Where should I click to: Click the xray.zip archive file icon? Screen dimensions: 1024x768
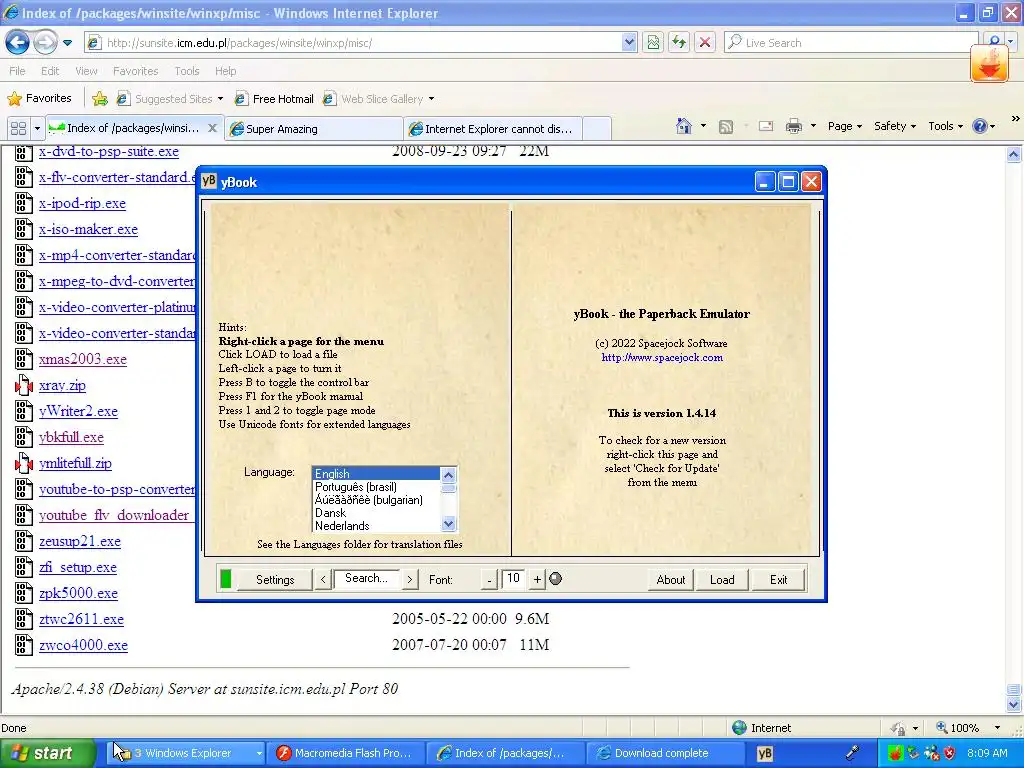[x=24, y=385]
